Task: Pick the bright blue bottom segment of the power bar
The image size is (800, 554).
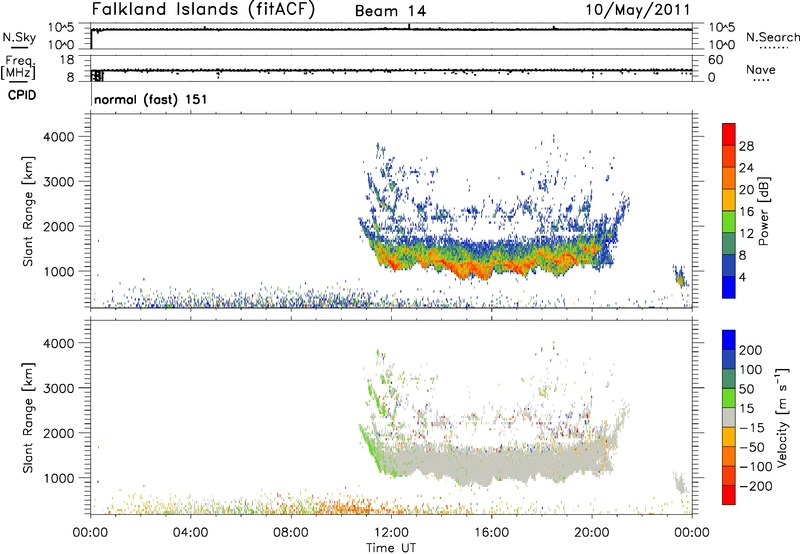Action: [729, 288]
